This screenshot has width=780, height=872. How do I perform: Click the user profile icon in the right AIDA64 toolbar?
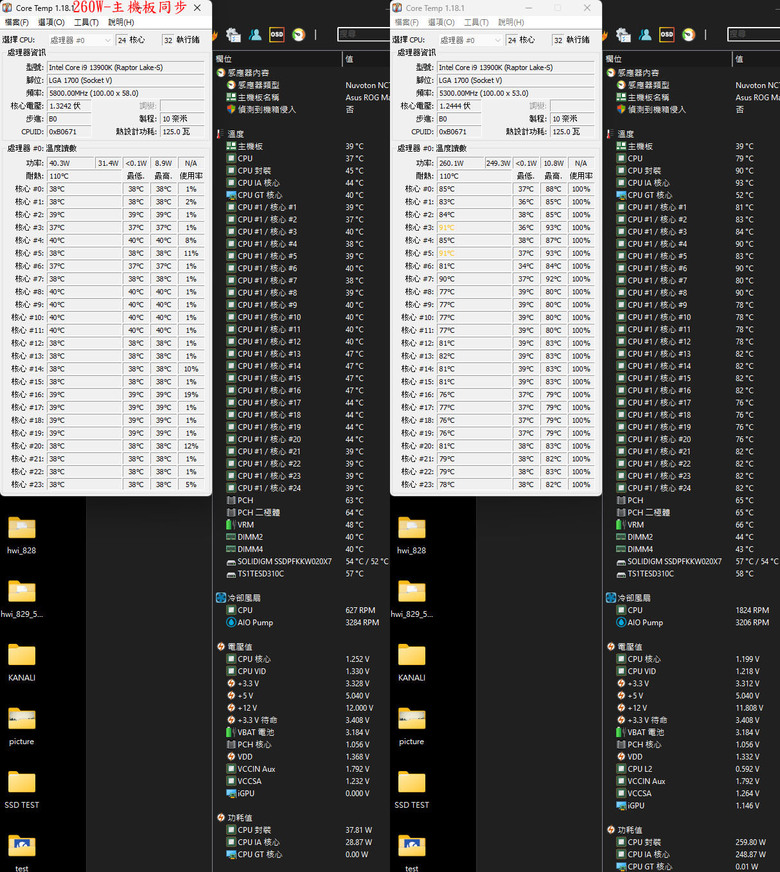645,34
